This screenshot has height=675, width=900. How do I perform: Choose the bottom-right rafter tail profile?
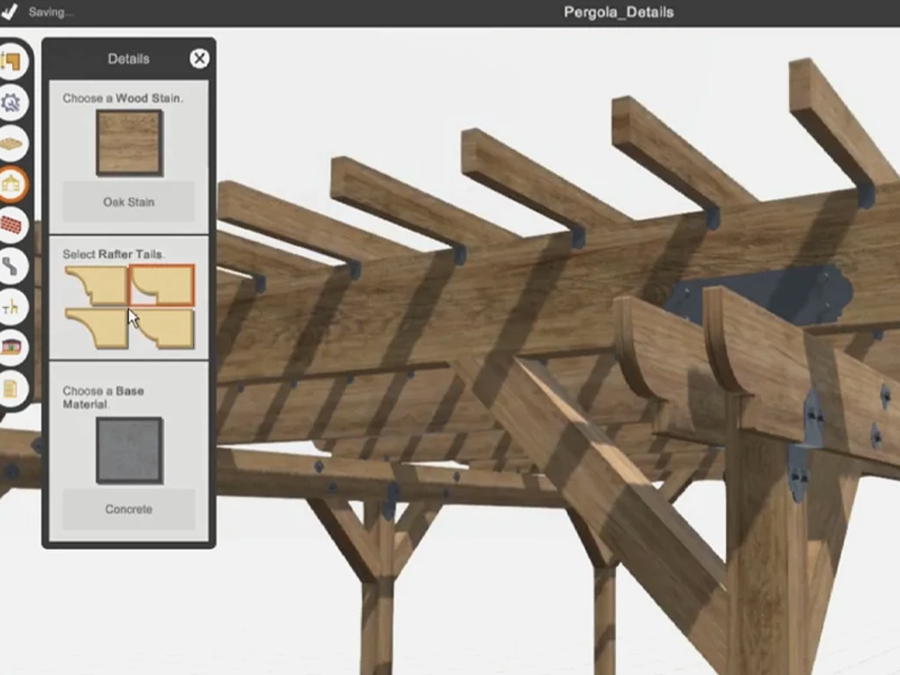[x=162, y=328]
